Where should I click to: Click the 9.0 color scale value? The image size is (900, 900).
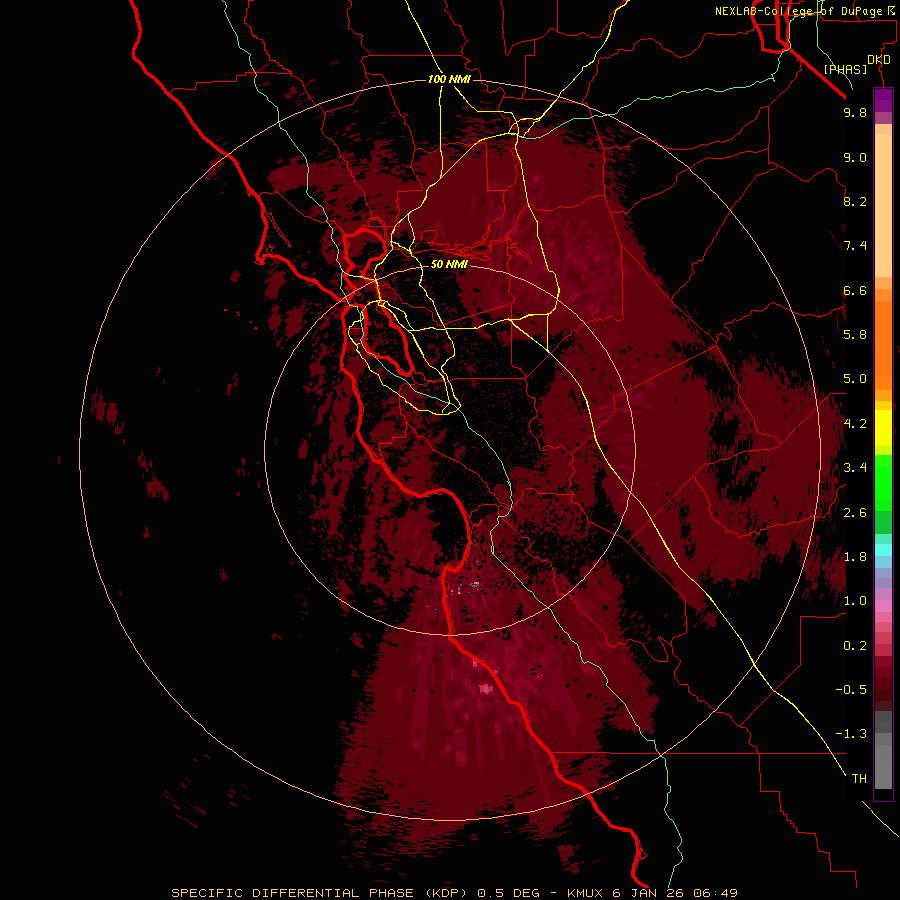point(855,157)
